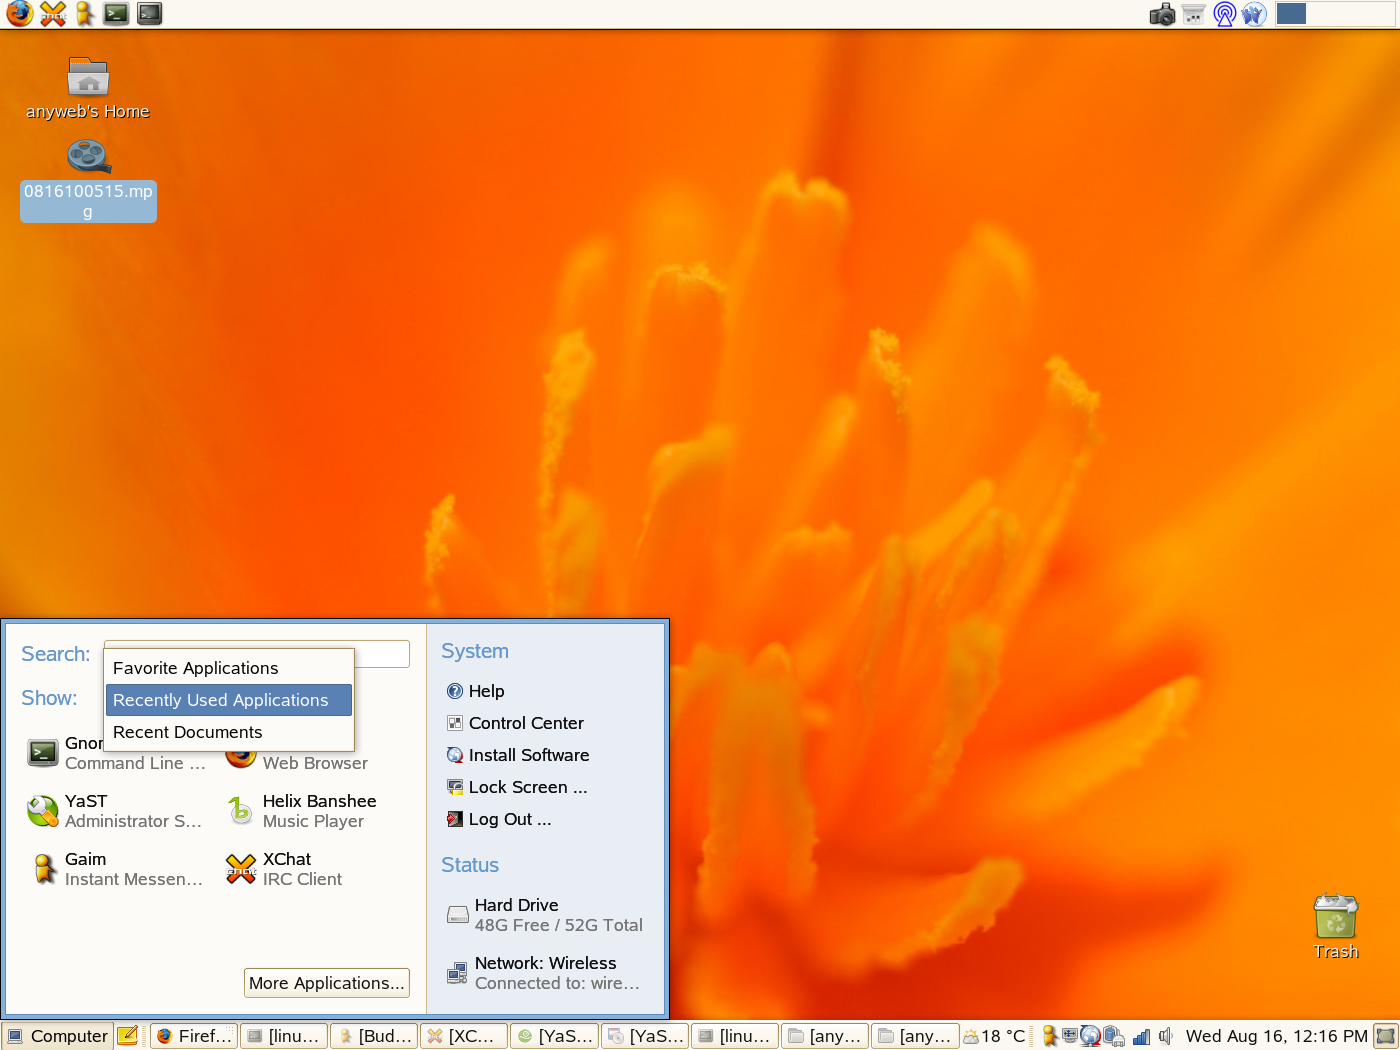Click the Help entry in System section
This screenshot has height=1050, width=1400.
[x=487, y=691]
